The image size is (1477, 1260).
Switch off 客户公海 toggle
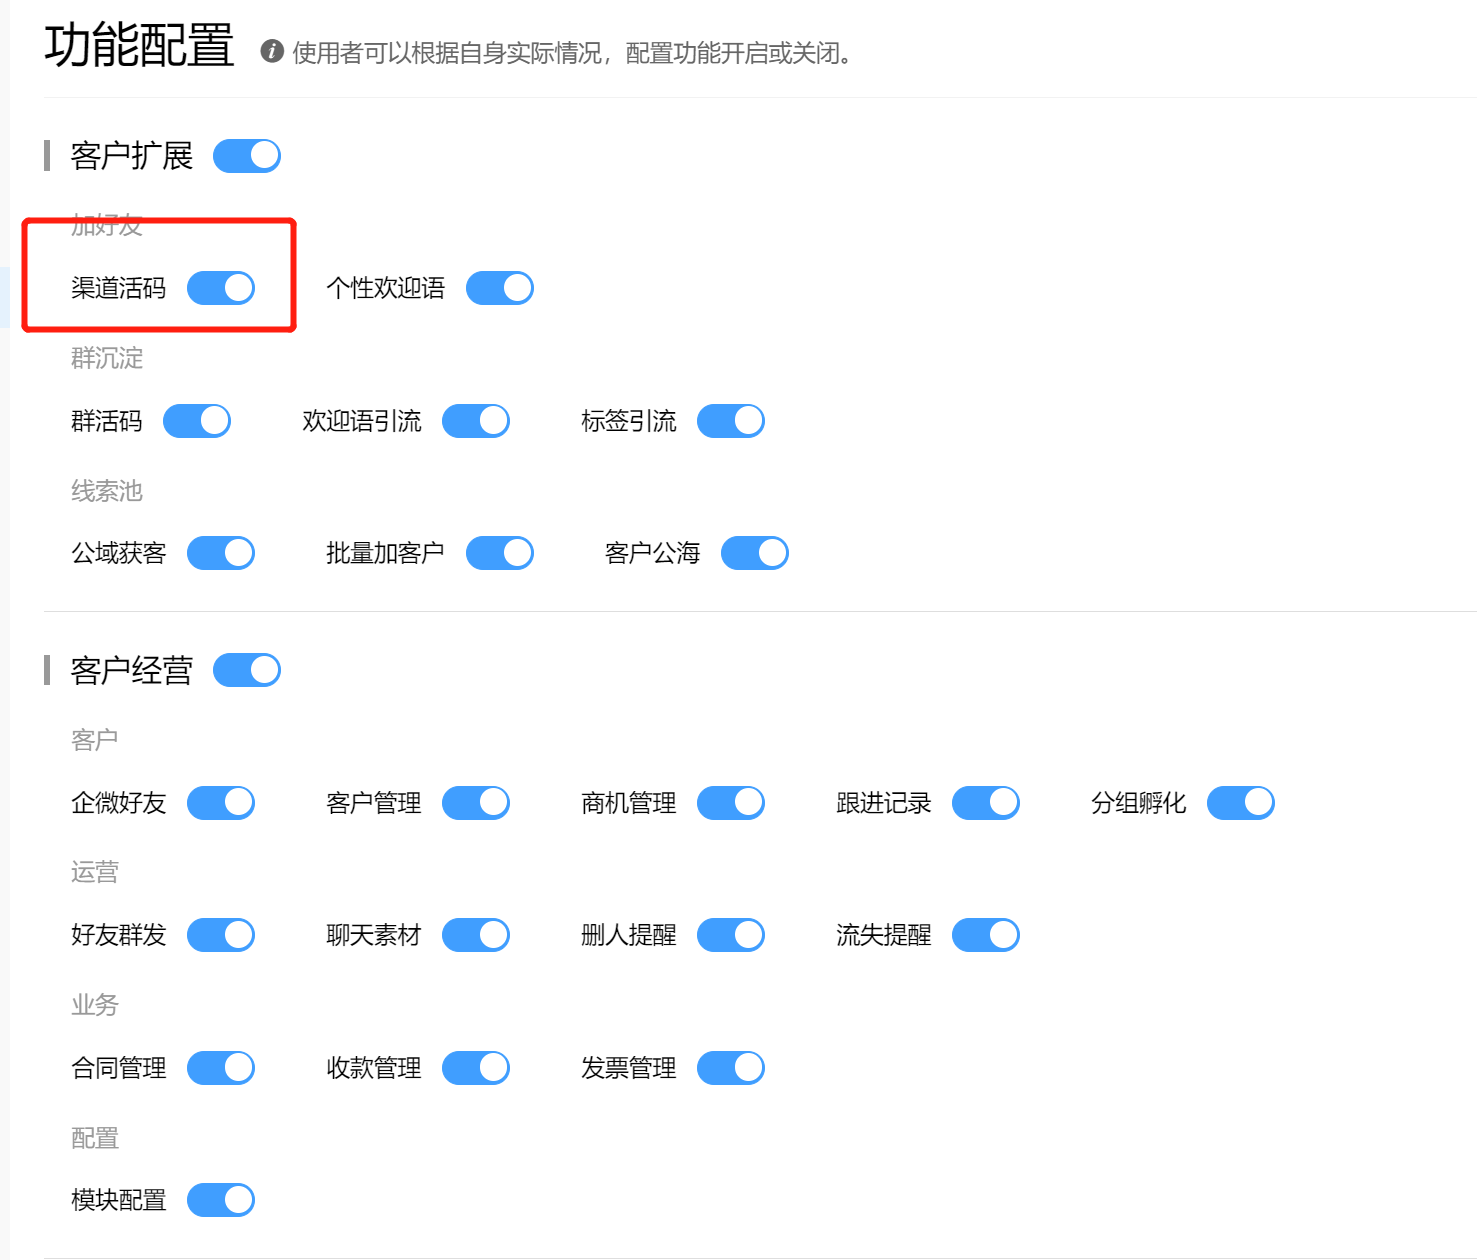(755, 553)
